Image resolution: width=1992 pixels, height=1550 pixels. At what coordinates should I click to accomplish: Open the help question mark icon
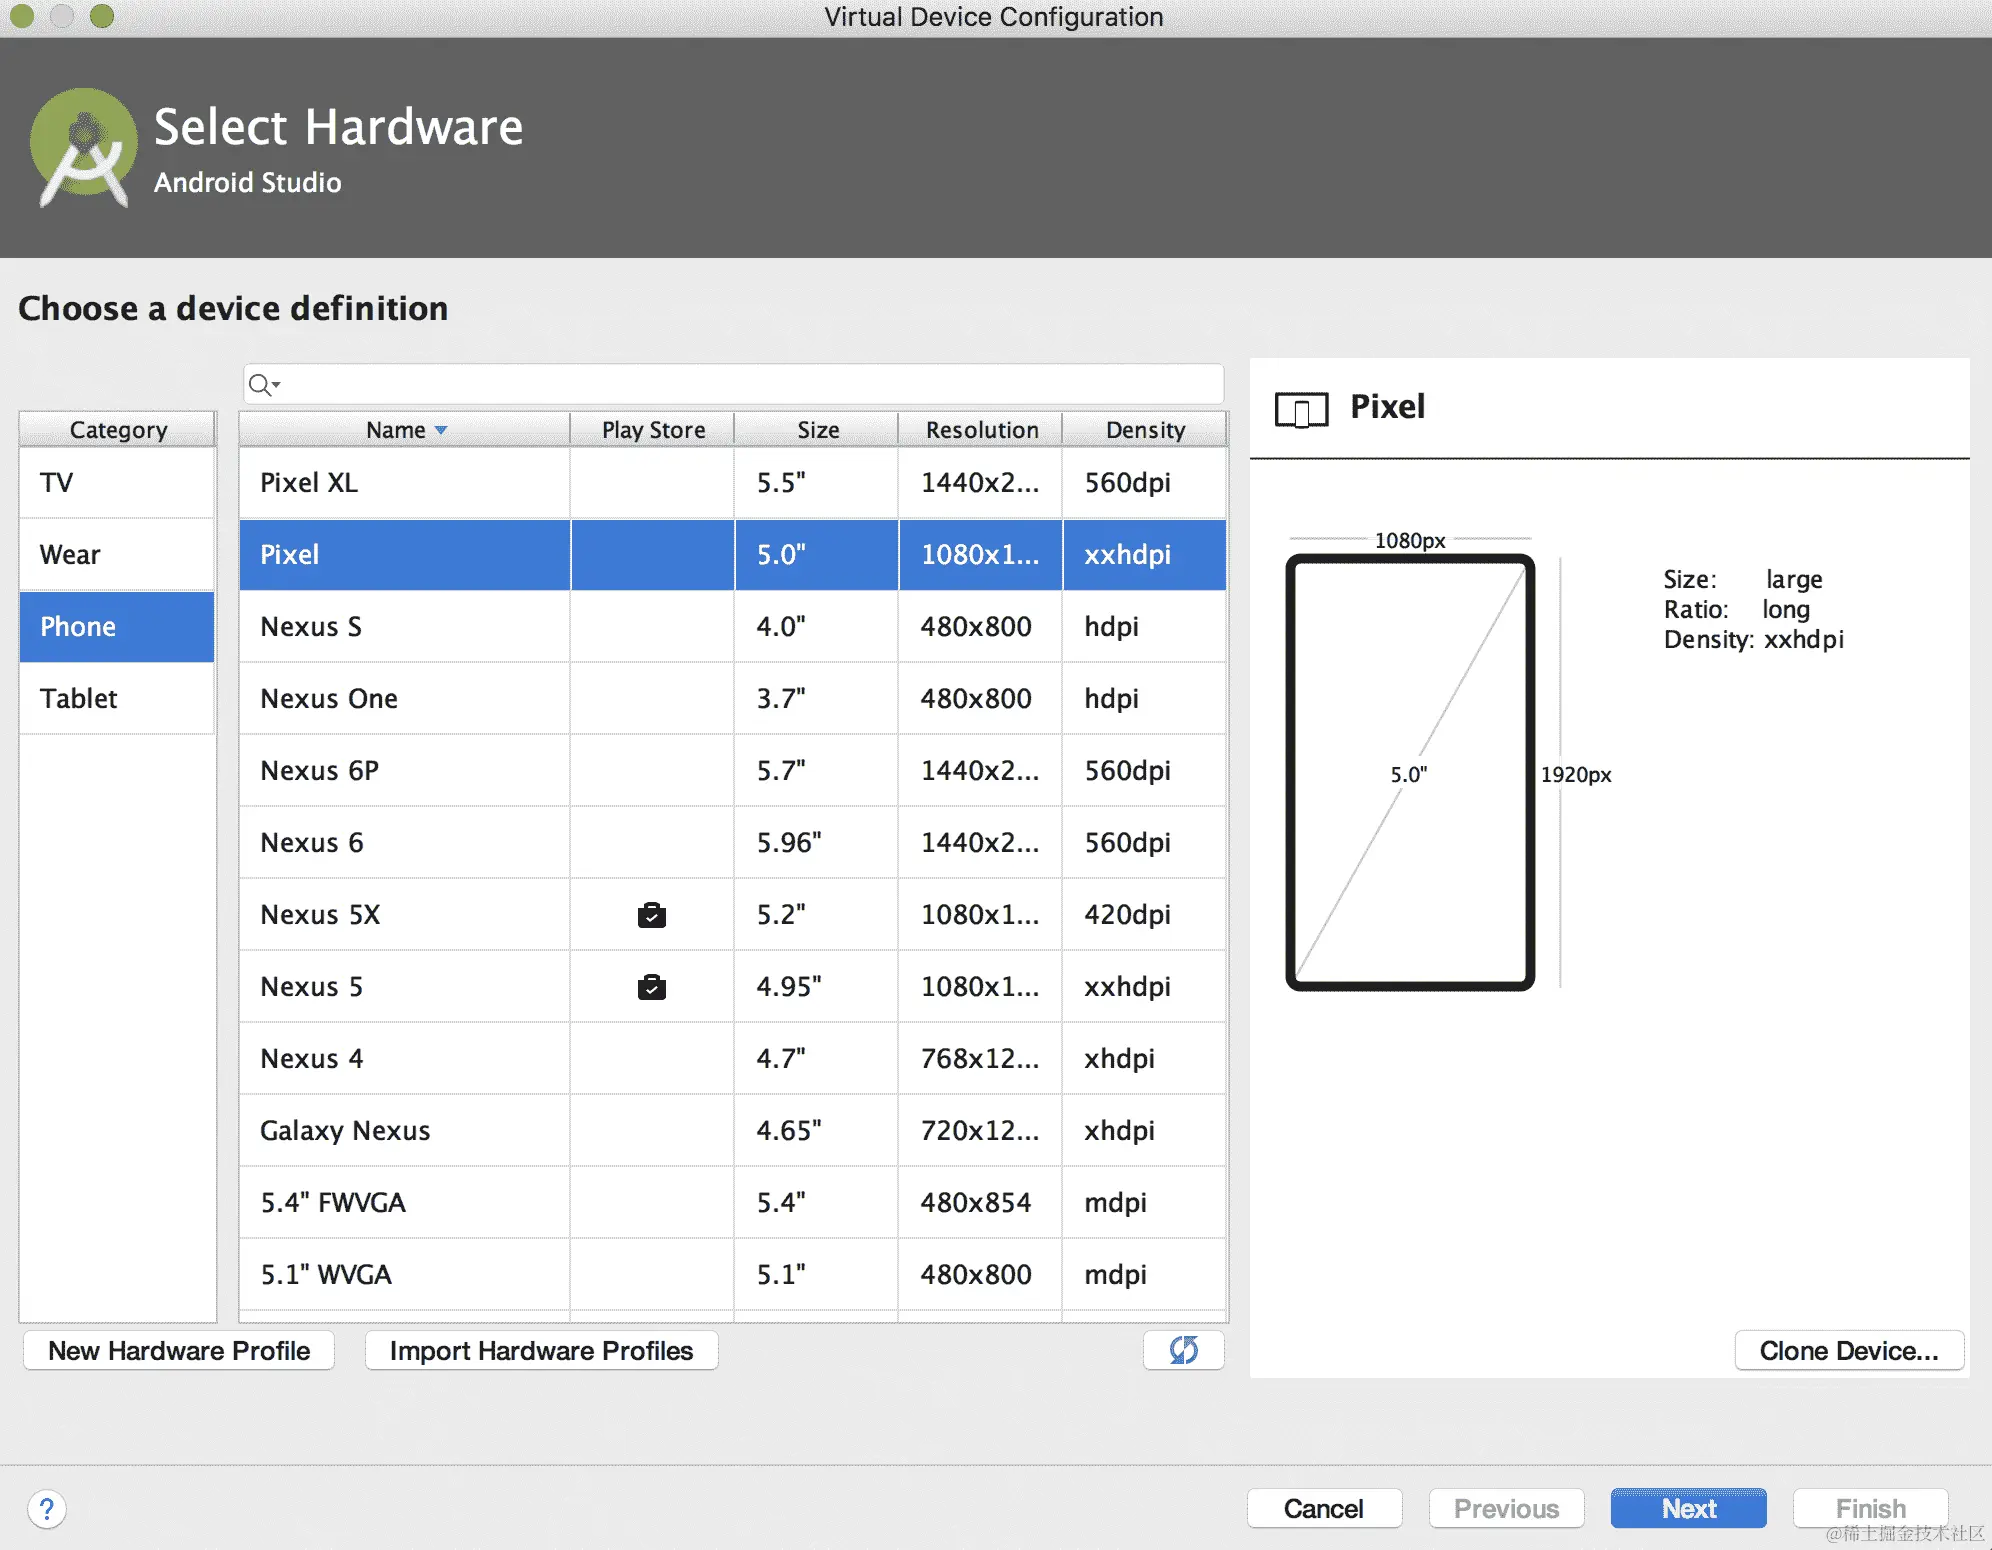47,1508
